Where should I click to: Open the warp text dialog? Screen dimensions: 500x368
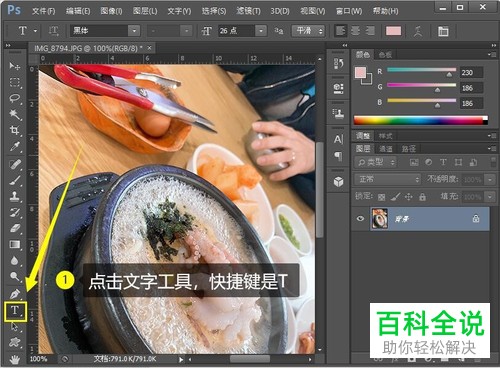point(418,31)
